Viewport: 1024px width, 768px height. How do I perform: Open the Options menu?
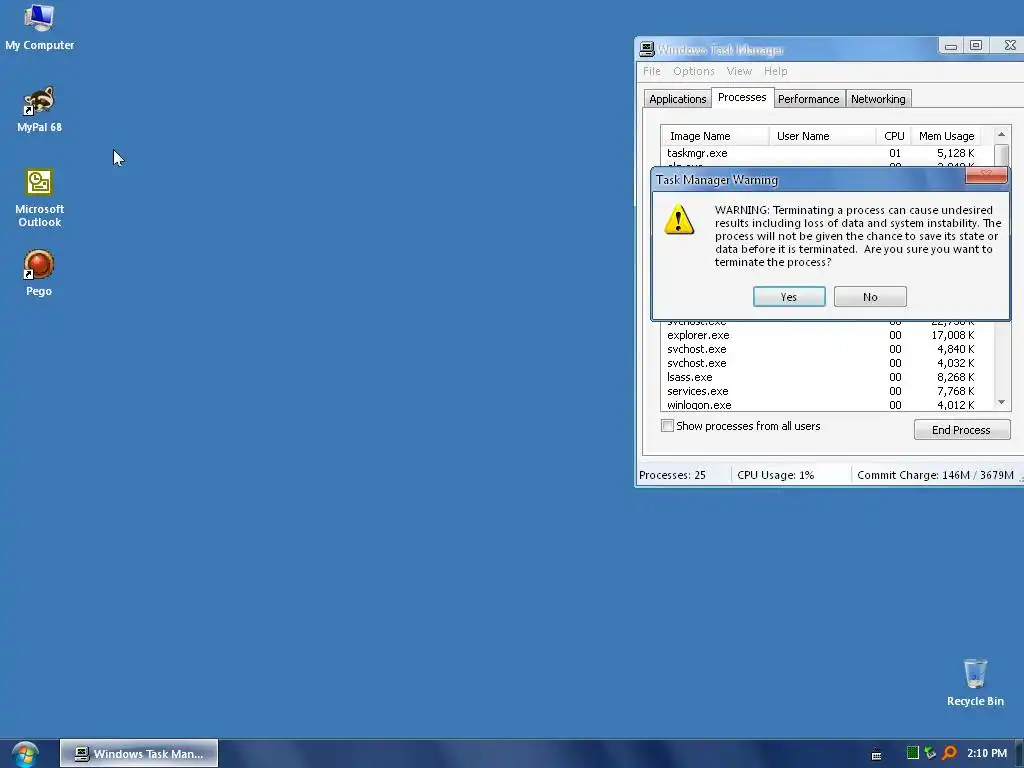click(x=694, y=71)
